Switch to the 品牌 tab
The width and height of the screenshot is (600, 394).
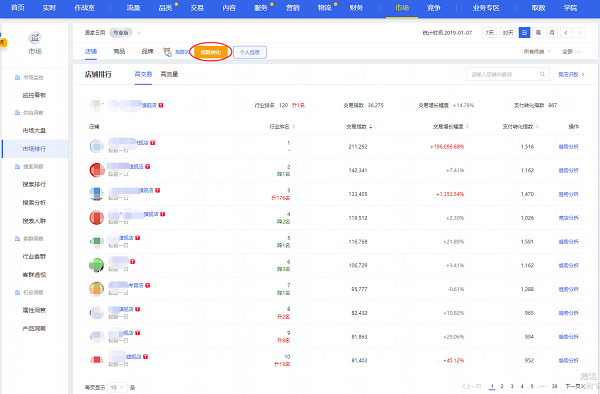147,51
